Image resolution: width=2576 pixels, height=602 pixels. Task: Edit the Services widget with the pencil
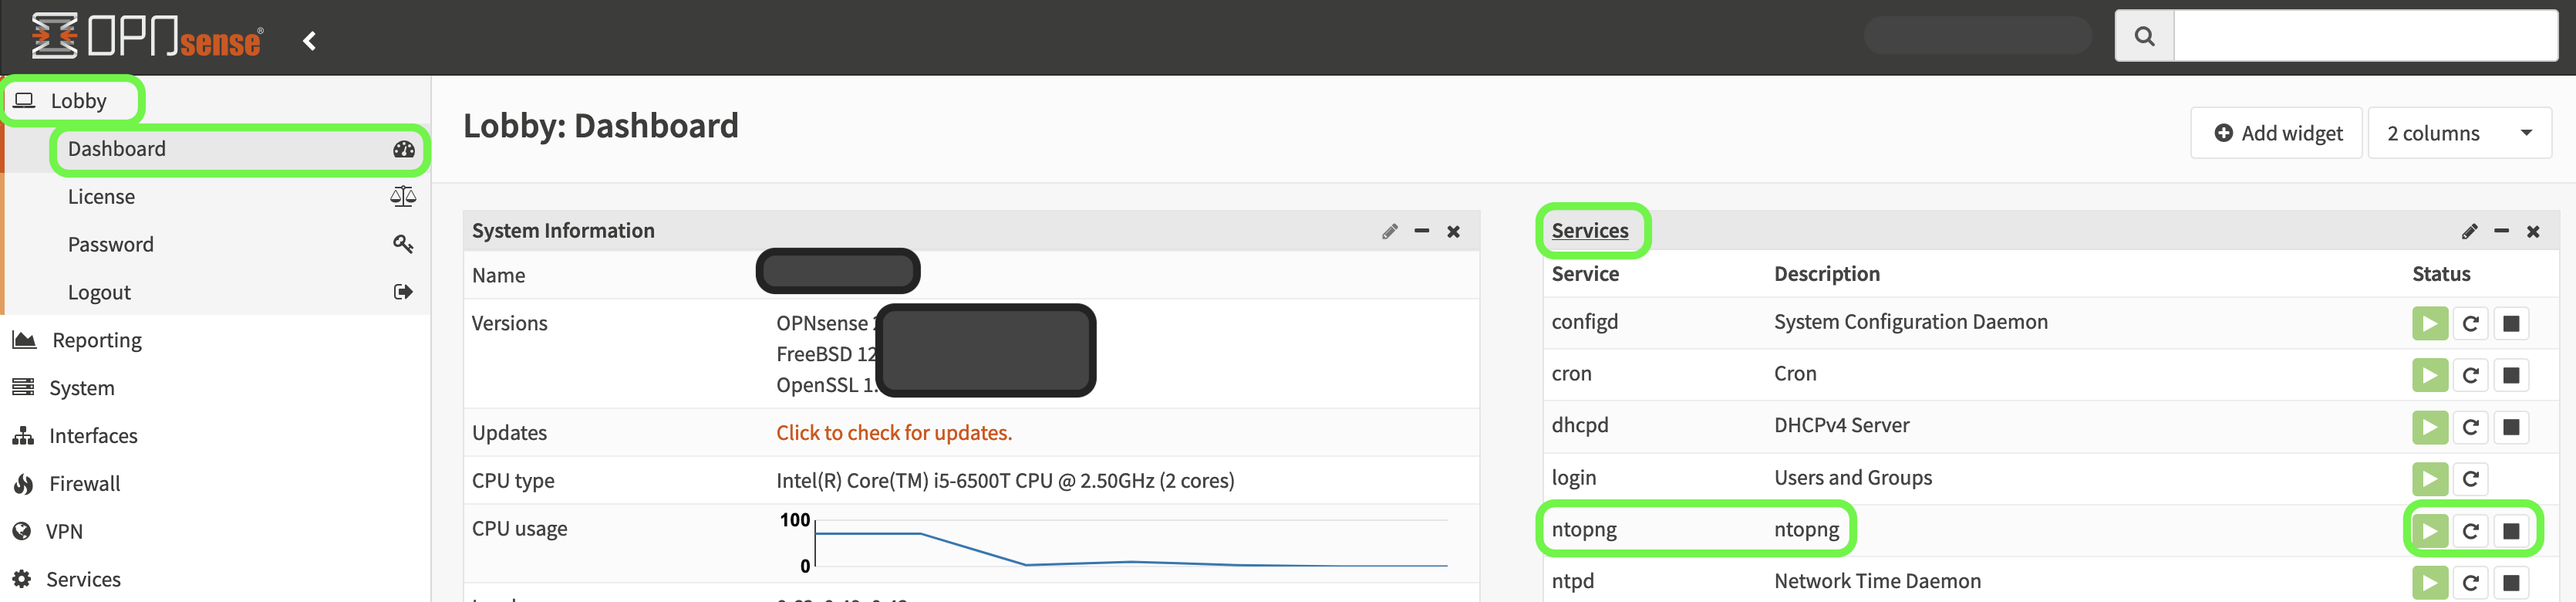(2469, 232)
